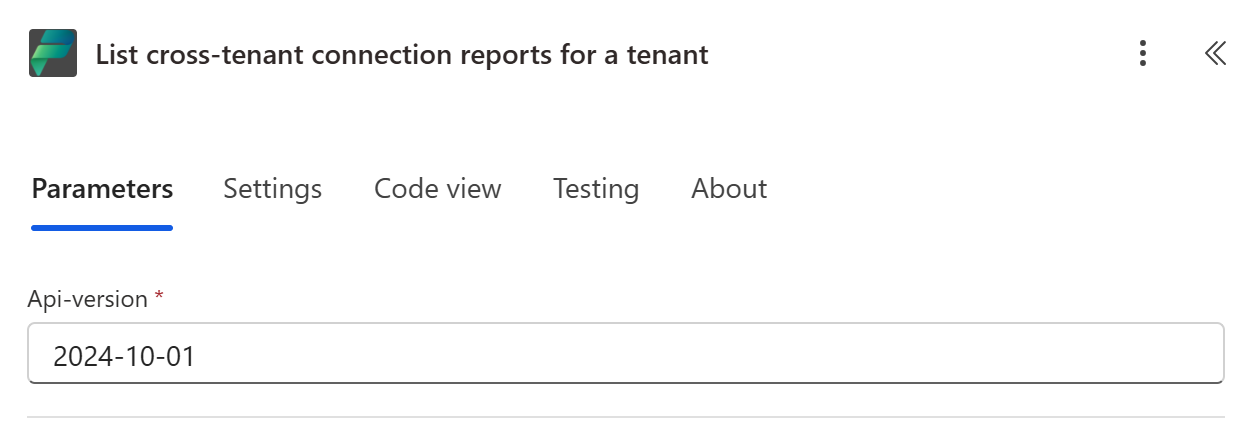Go to the Testing tab
Image resolution: width=1245 pixels, height=431 pixels.
tap(596, 189)
